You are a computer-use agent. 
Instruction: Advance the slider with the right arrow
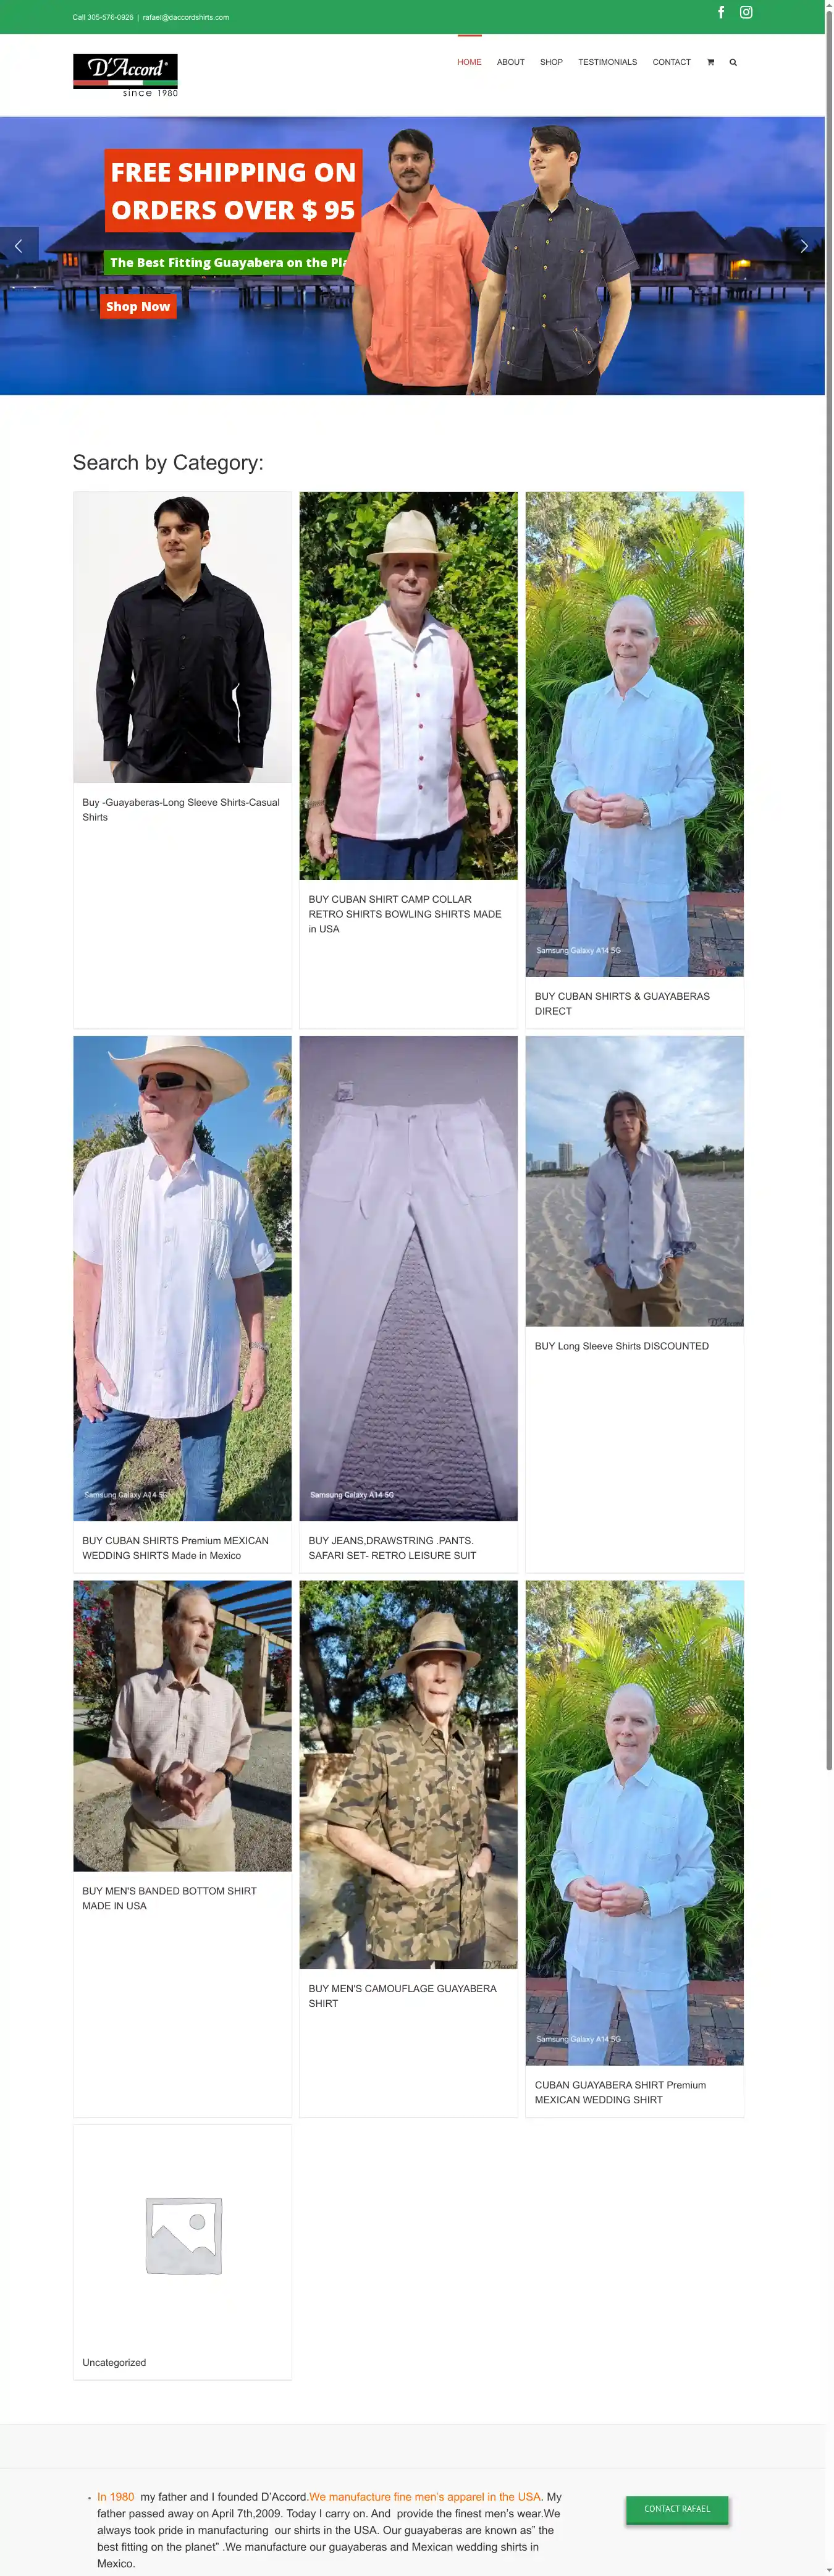tap(805, 246)
